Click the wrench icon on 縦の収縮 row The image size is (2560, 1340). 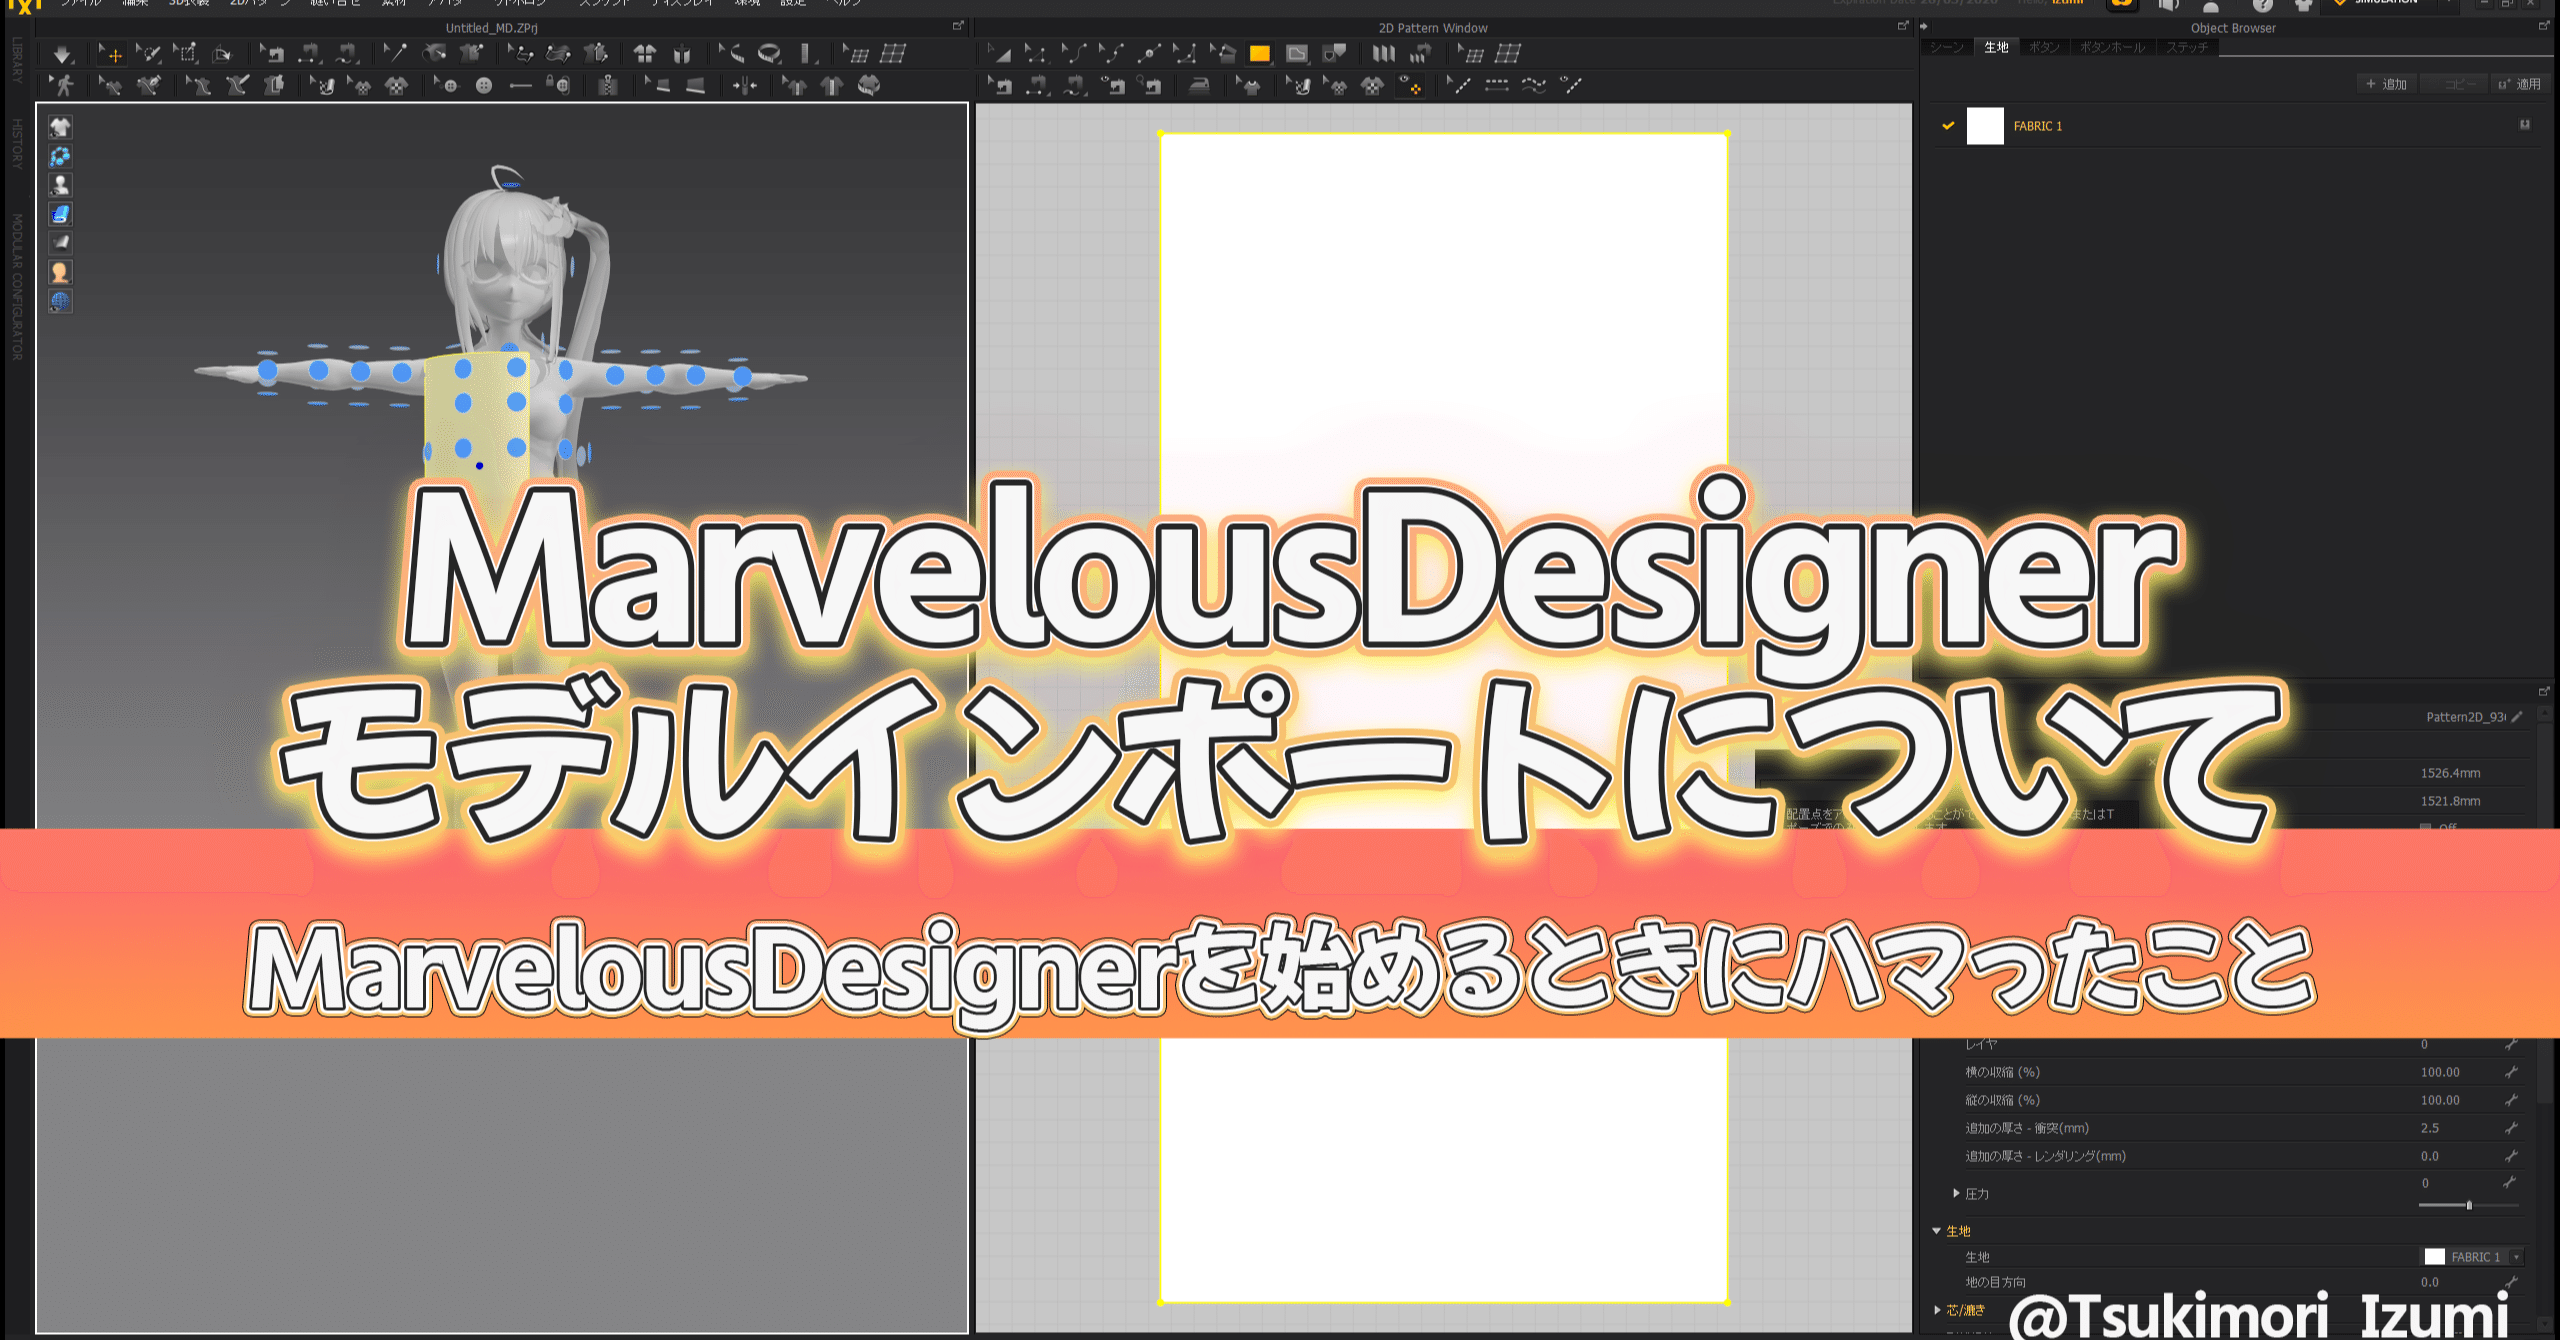(x=2511, y=1100)
